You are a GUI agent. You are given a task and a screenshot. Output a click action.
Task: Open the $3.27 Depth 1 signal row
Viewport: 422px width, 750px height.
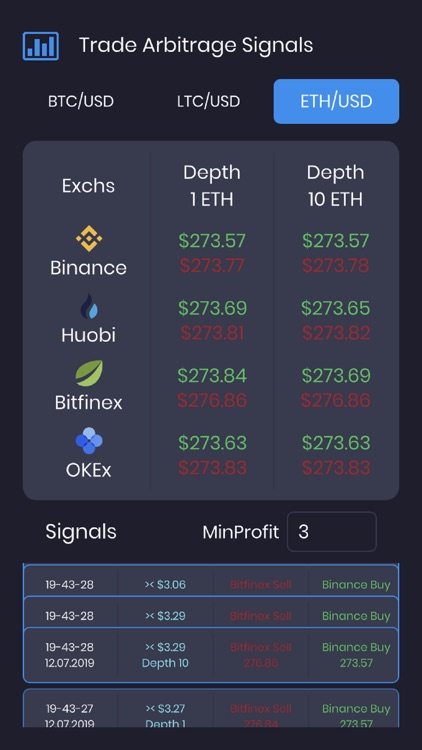(x=211, y=708)
